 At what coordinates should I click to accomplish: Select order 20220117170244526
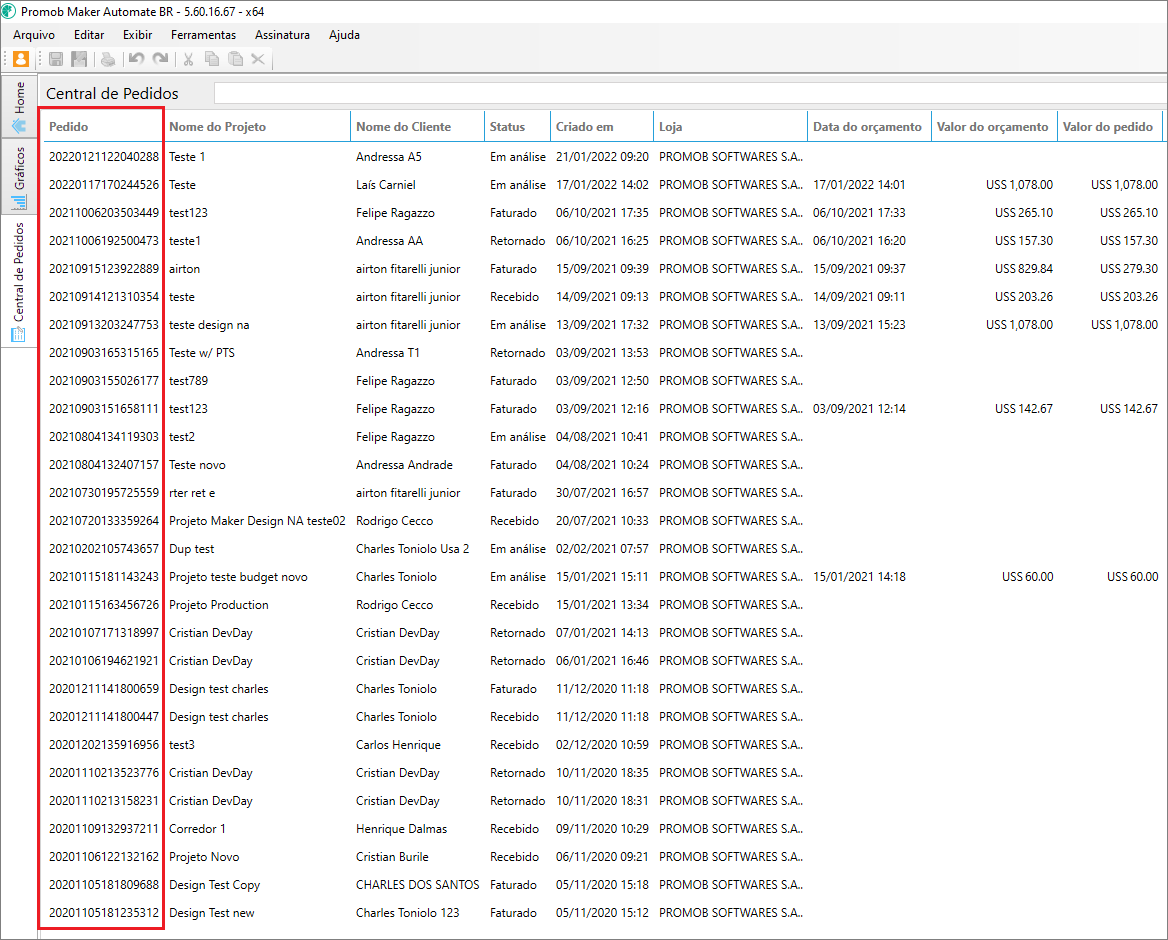point(104,185)
